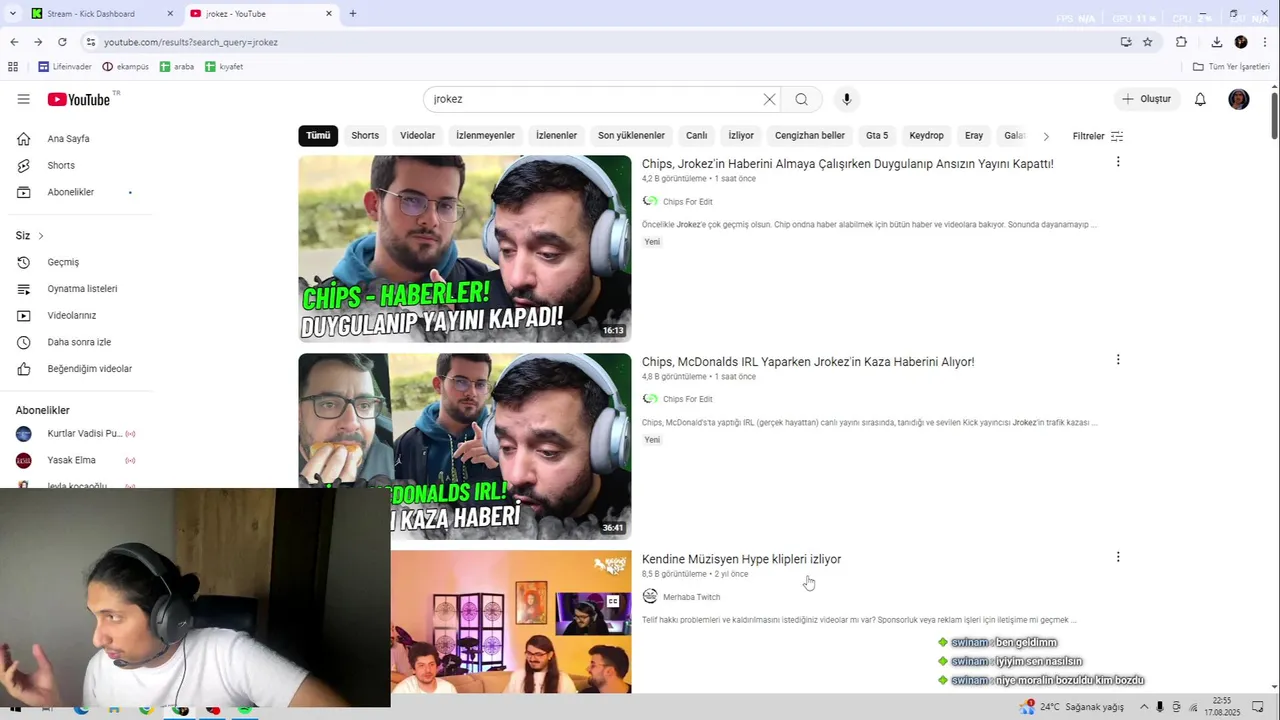
Task: Select the İzliyor filter chip
Action: click(741, 136)
